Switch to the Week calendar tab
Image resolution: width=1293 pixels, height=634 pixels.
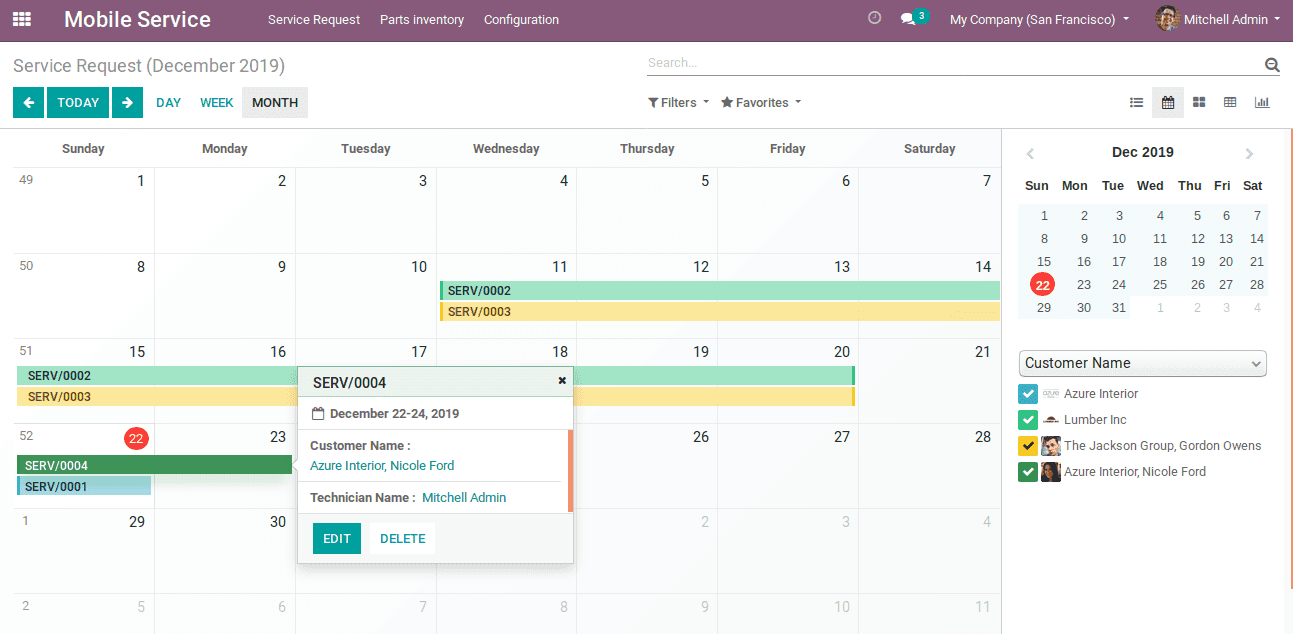click(216, 102)
